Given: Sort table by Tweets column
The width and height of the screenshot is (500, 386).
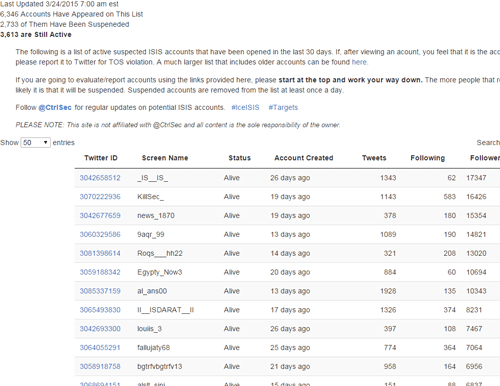Looking at the screenshot, I should point(374,158).
